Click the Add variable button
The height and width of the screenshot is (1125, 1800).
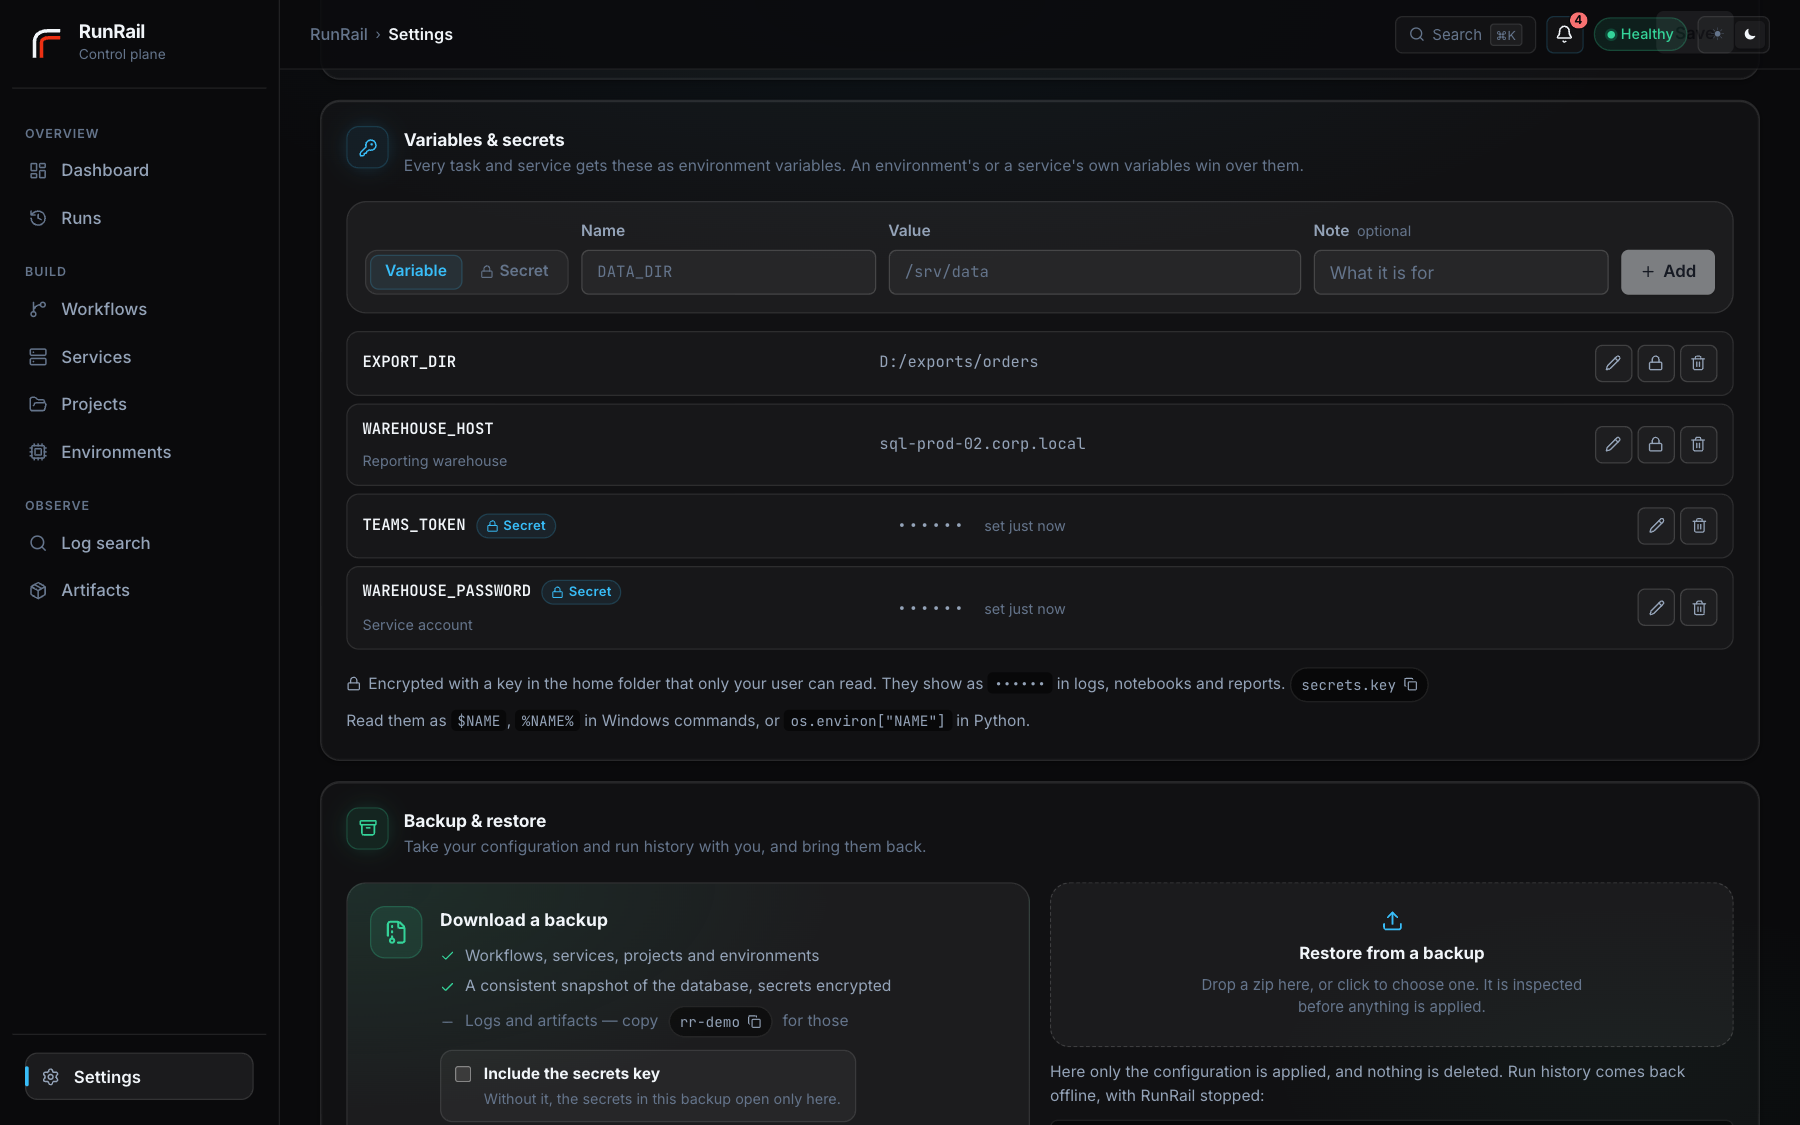pyautogui.click(x=1667, y=272)
